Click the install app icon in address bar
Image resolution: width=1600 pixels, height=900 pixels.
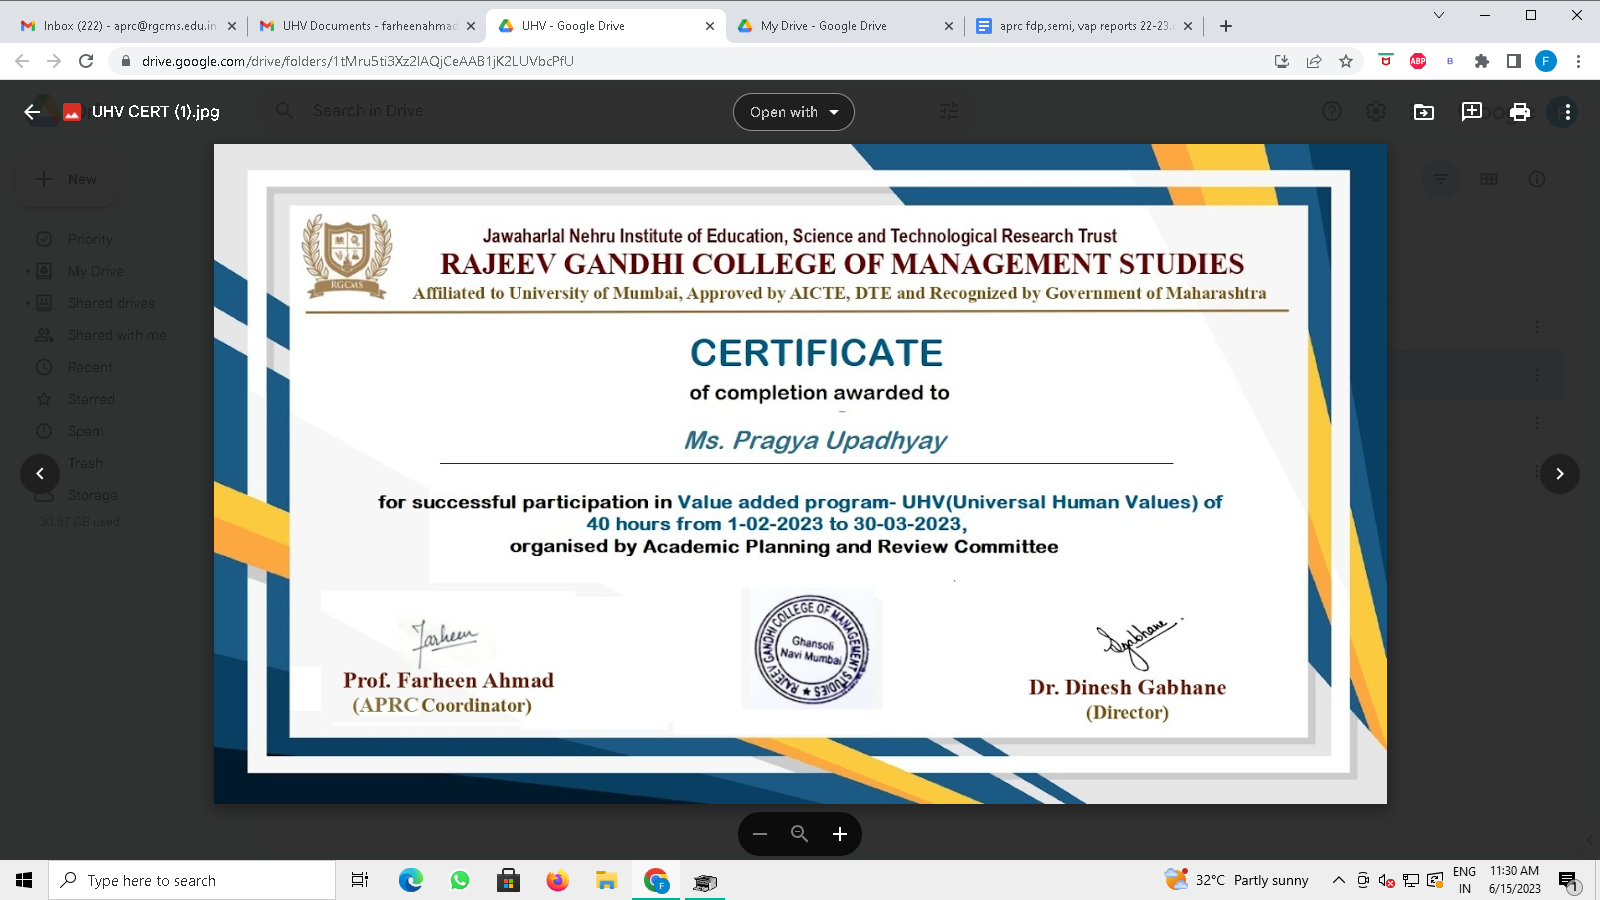click(1282, 61)
